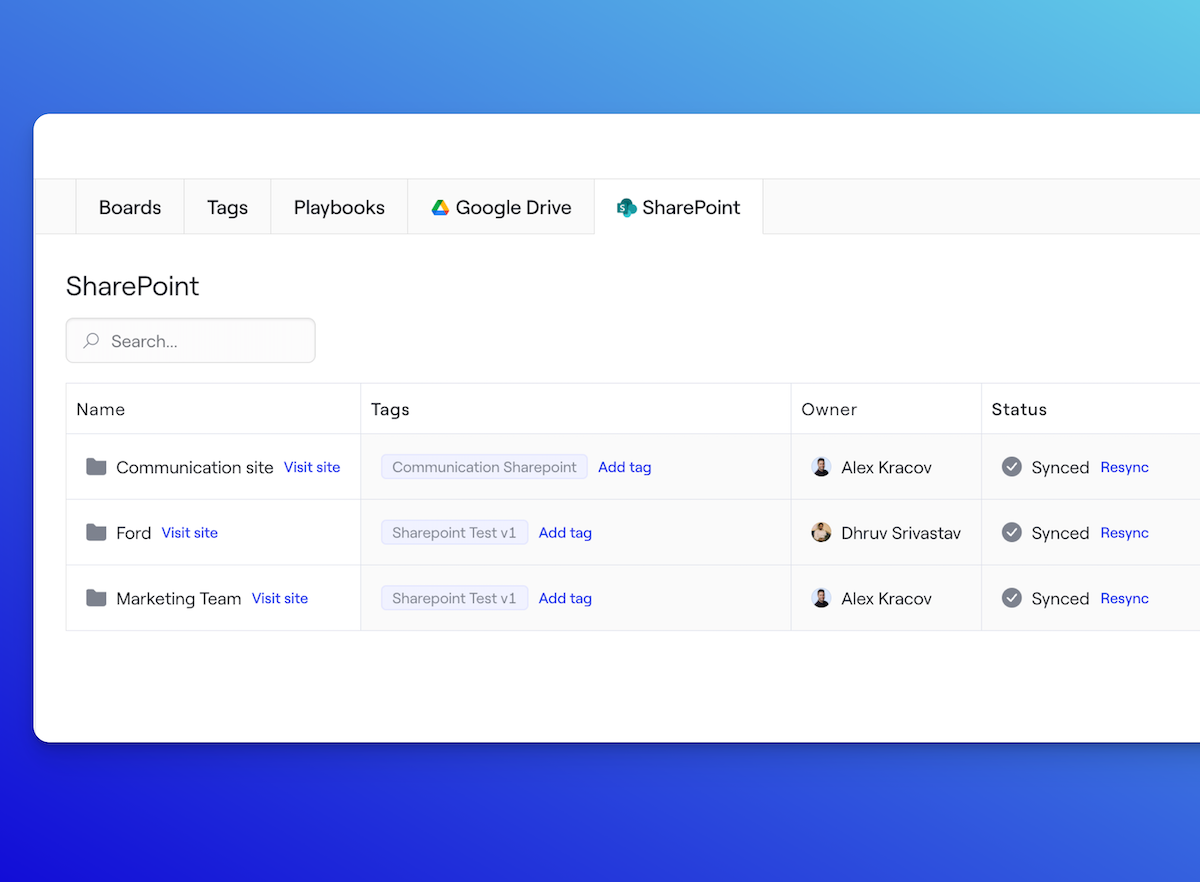1200x882 pixels.
Task: Visit site for Marketing Team
Action: click(280, 598)
